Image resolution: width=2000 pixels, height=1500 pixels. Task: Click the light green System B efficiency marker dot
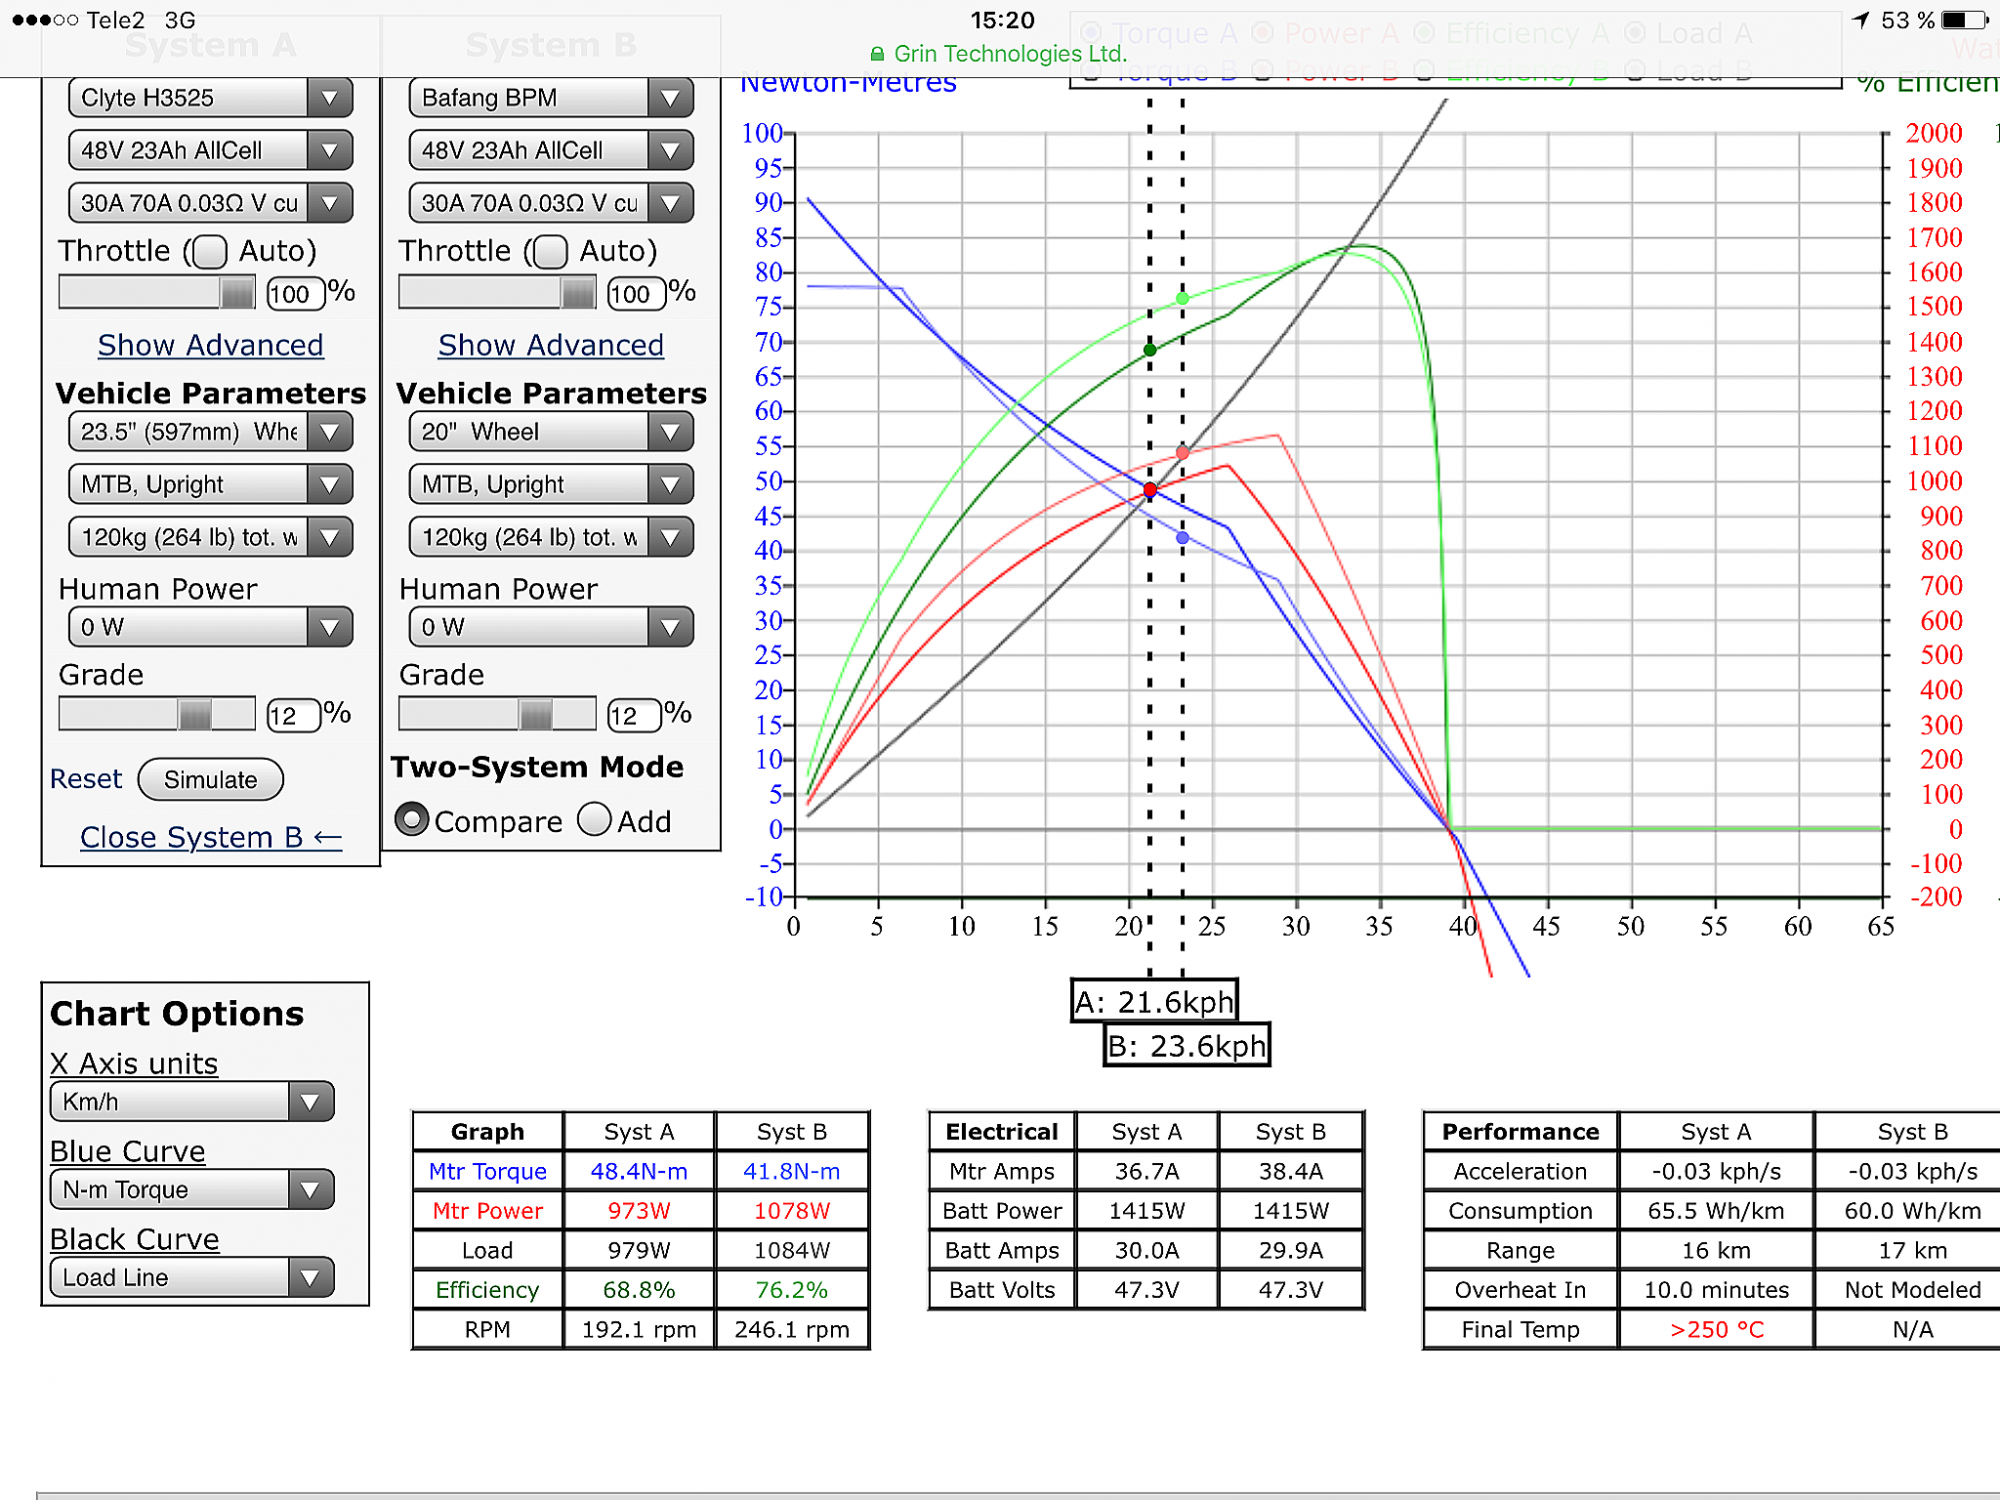click(1183, 298)
